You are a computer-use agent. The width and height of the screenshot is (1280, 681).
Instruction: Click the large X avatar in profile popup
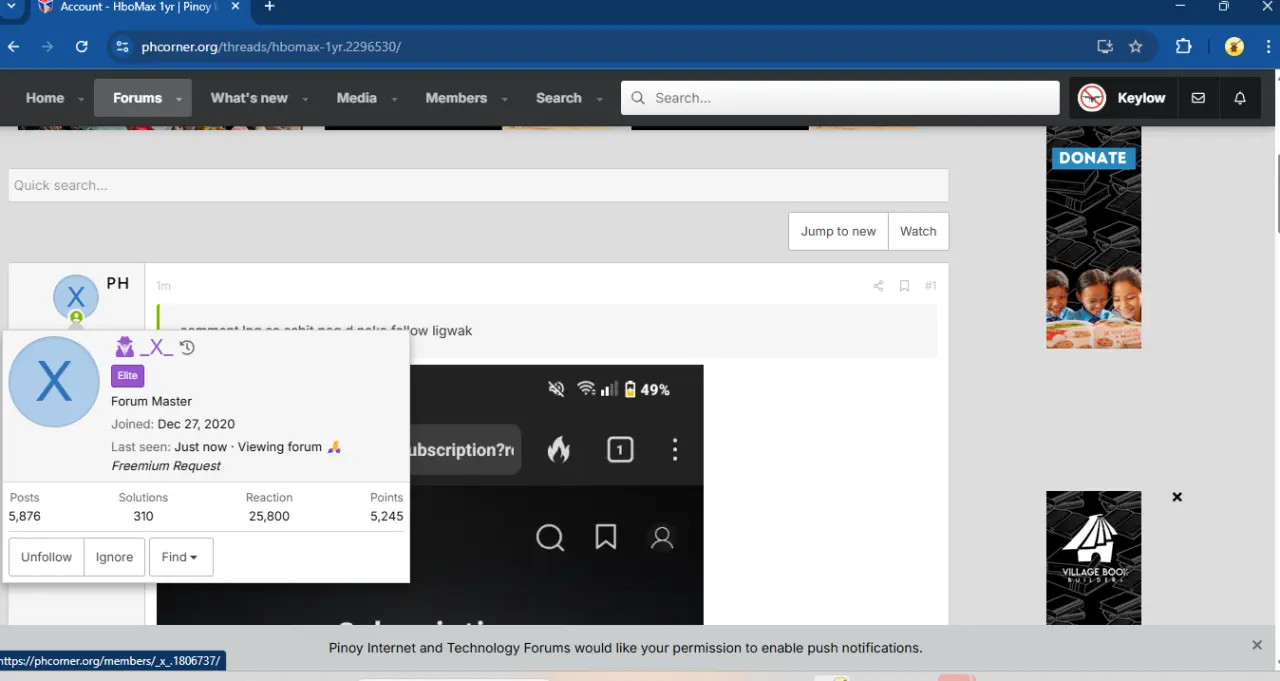coord(54,382)
